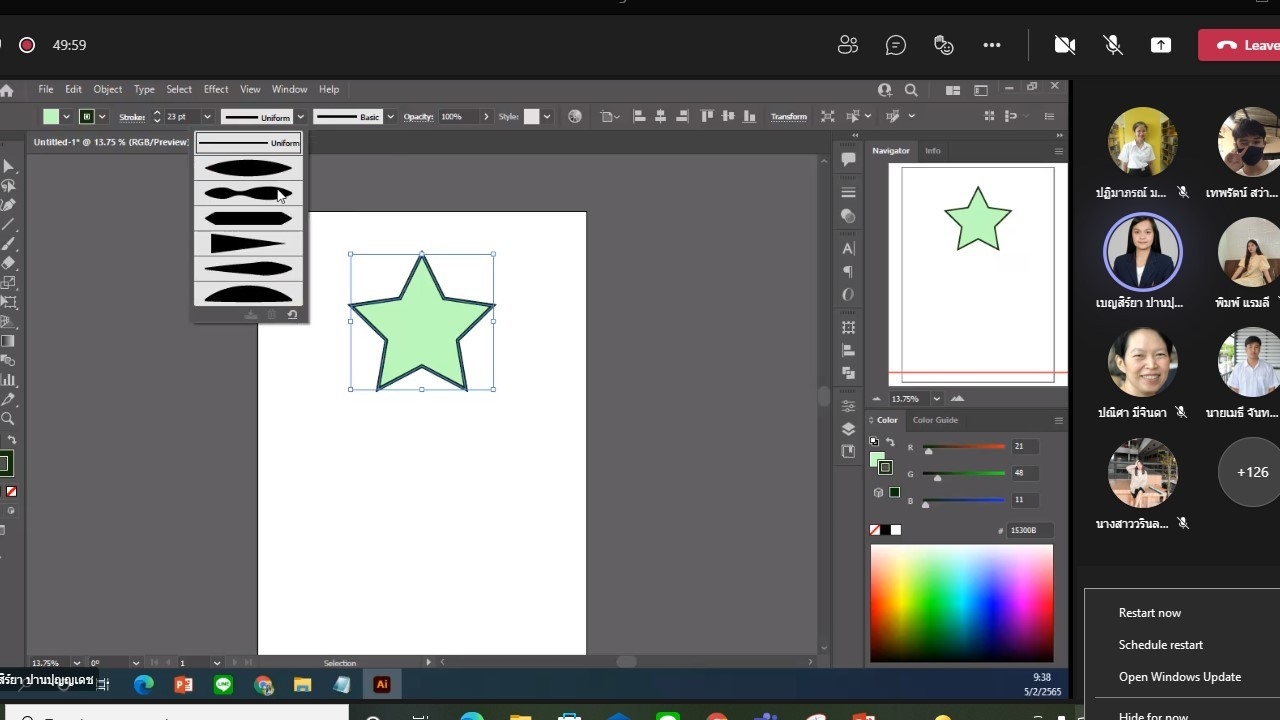The height and width of the screenshot is (720, 1280).
Task: Toggle the Teams camera off button
Action: point(1065,45)
